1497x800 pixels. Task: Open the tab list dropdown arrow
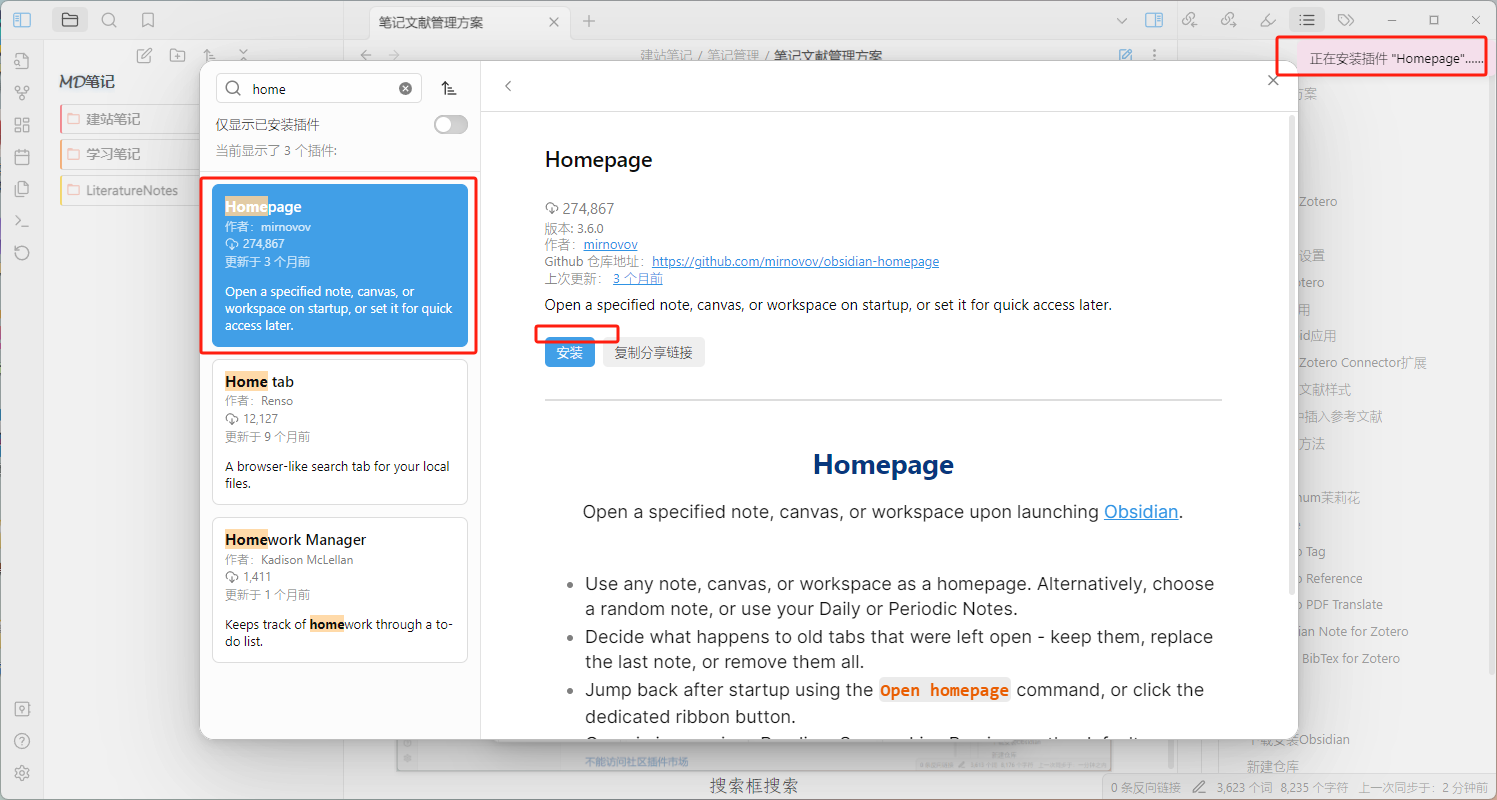(1121, 19)
